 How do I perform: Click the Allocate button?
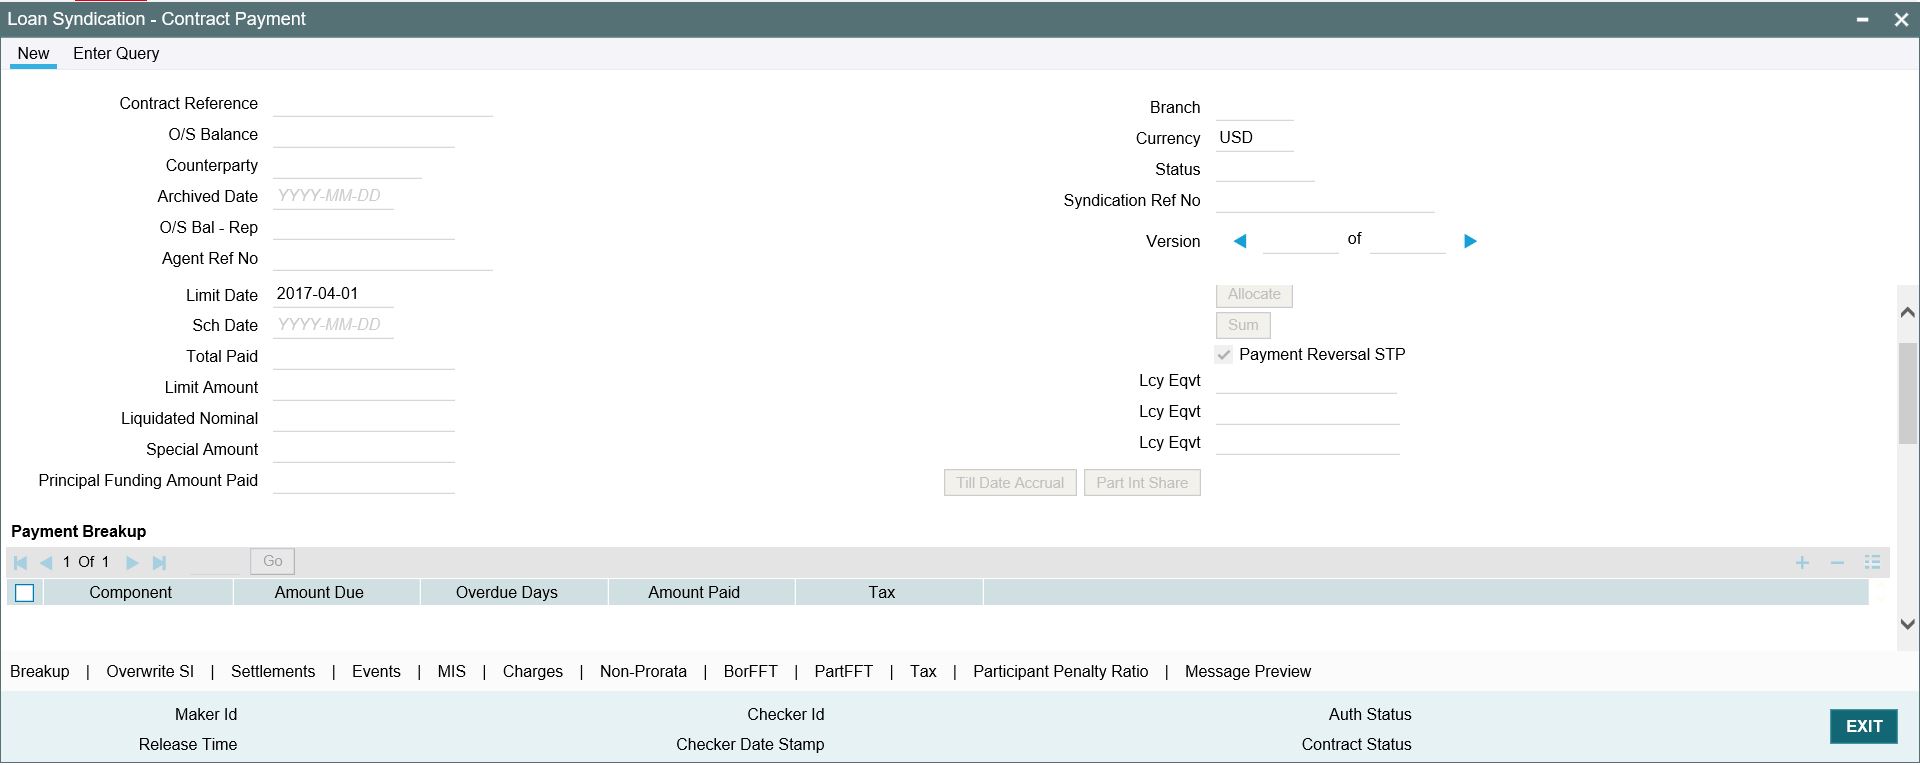click(x=1254, y=294)
